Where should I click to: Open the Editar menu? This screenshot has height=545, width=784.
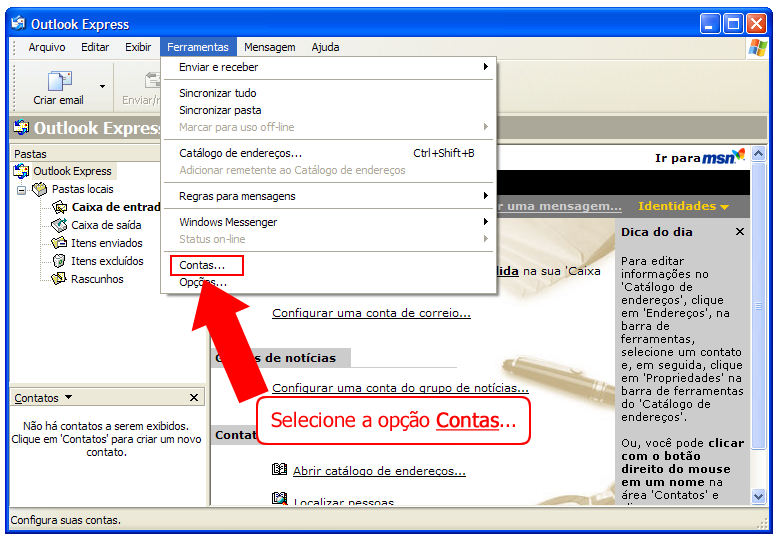(x=95, y=47)
